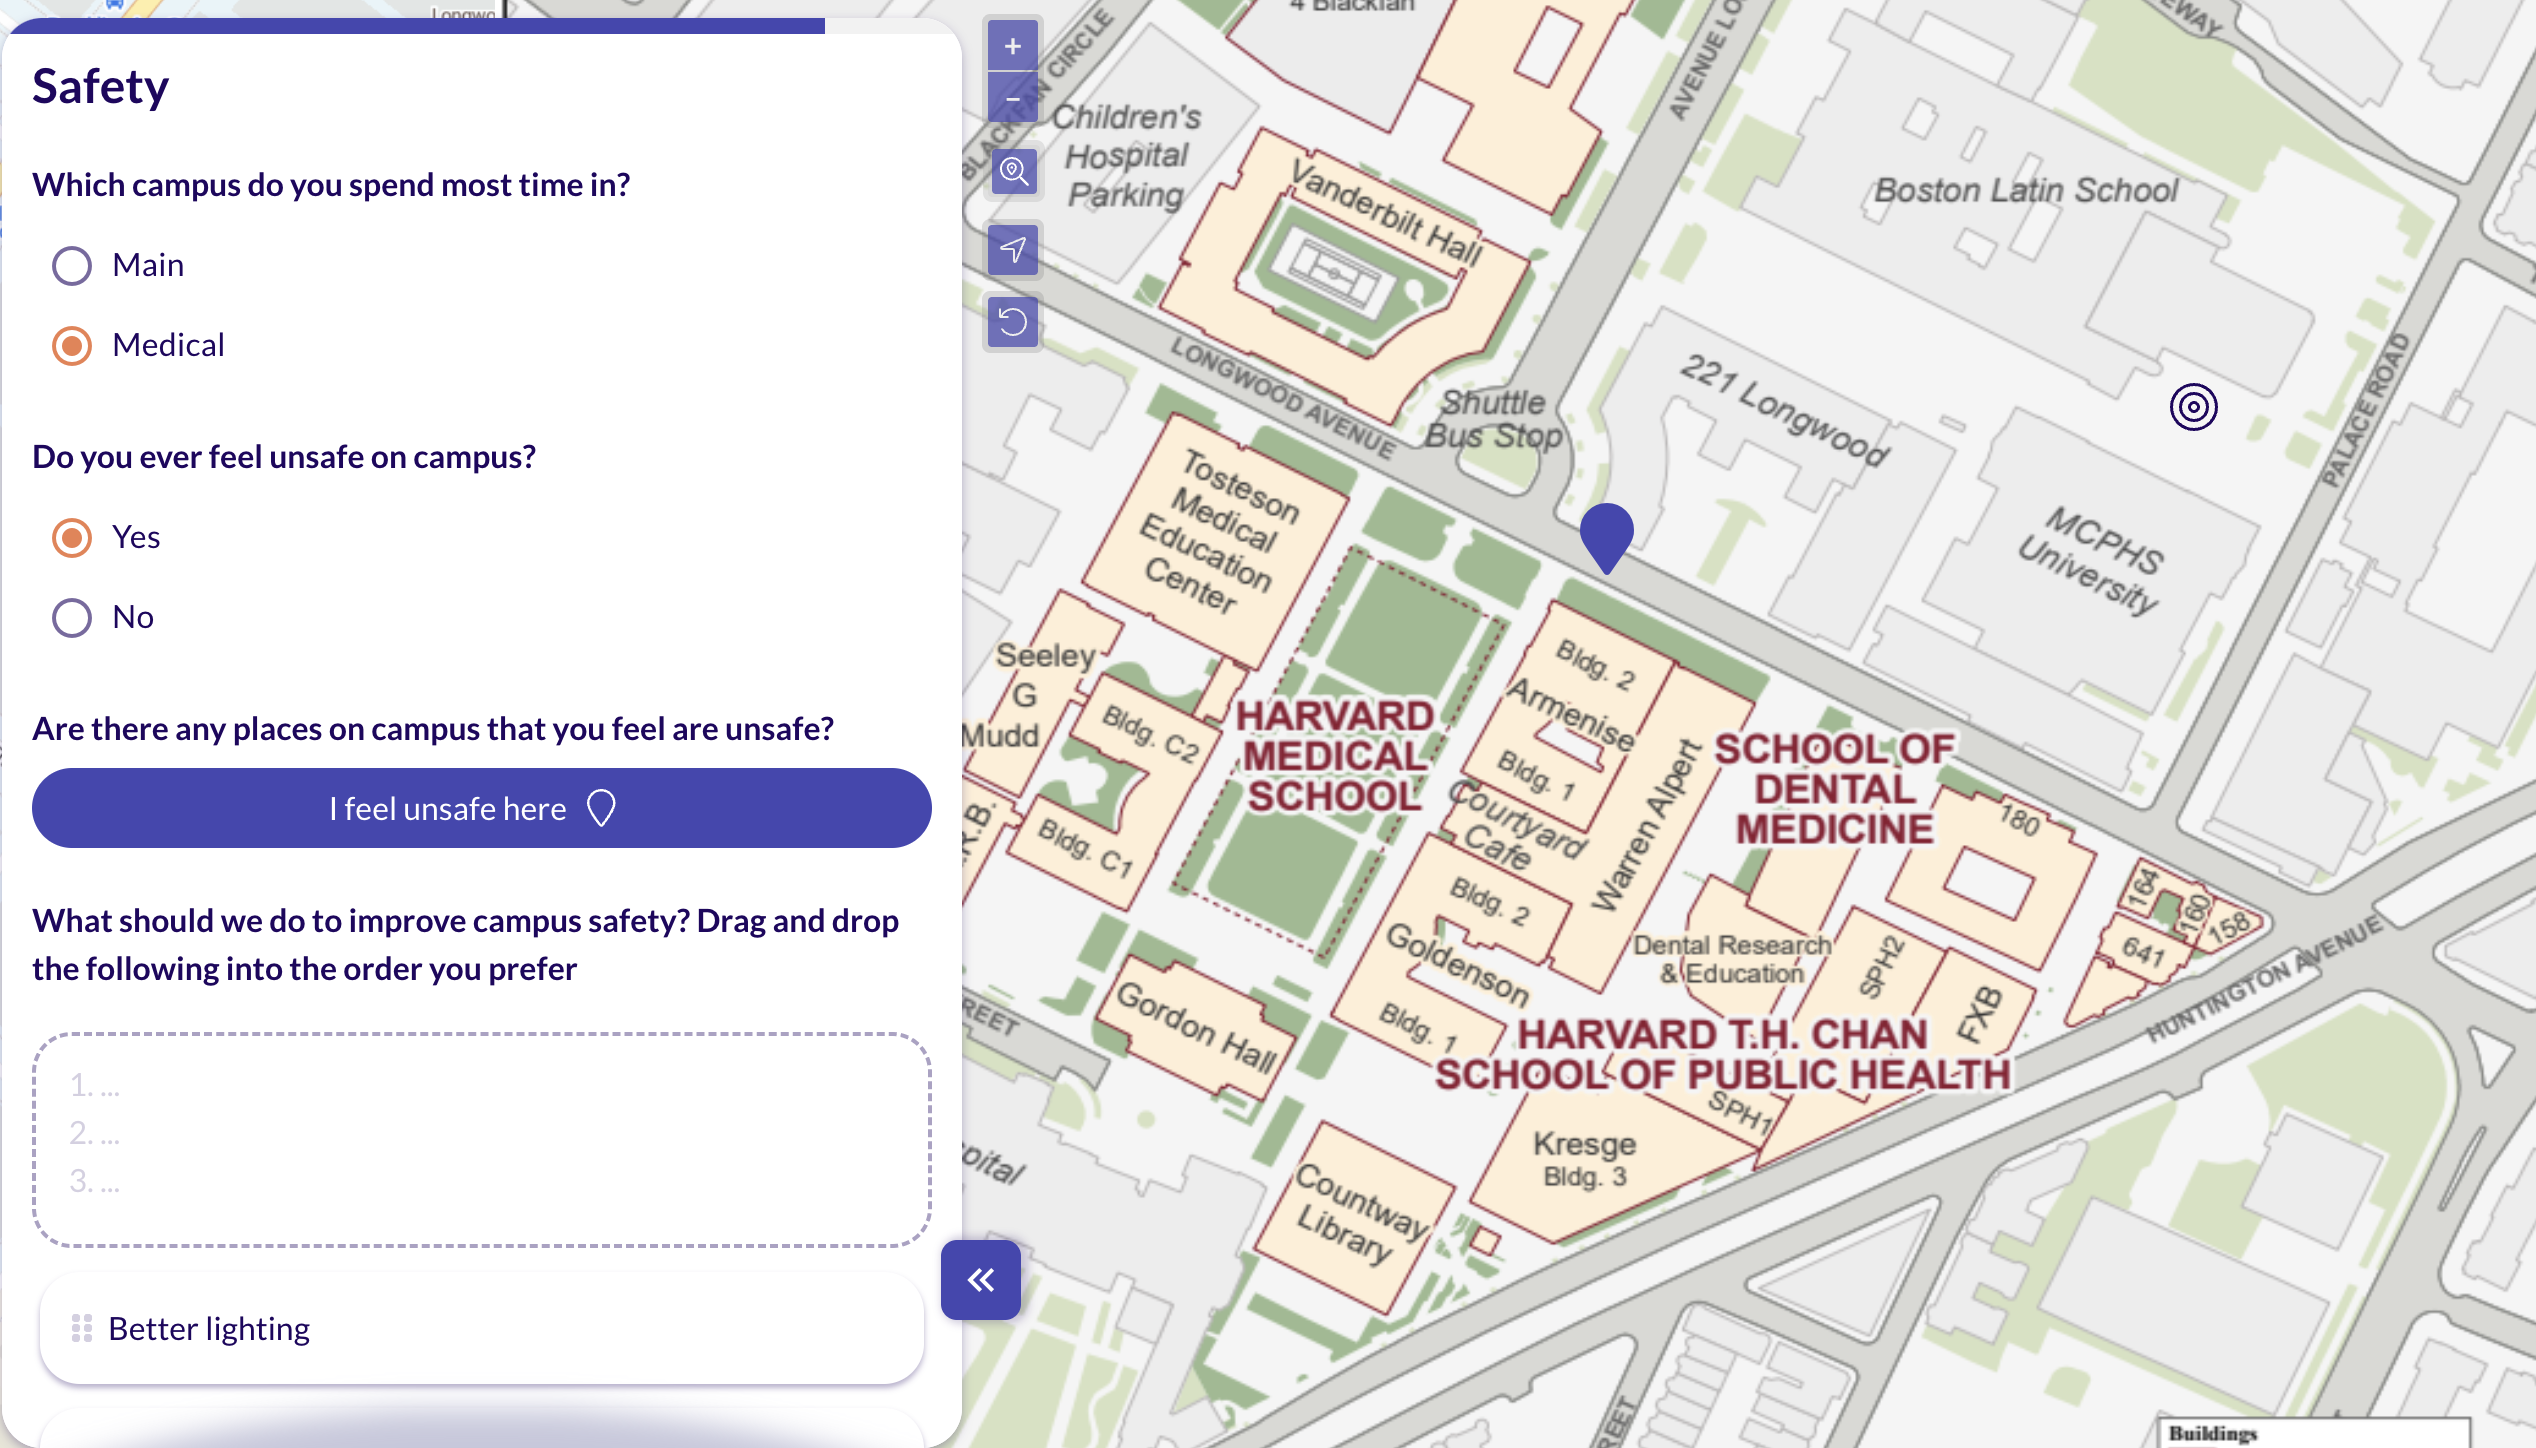This screenshot has height=1448, width=2536.
Task: Click the Better lighting drag handle
Action: pyautogui.click(x=82, y=1328)
